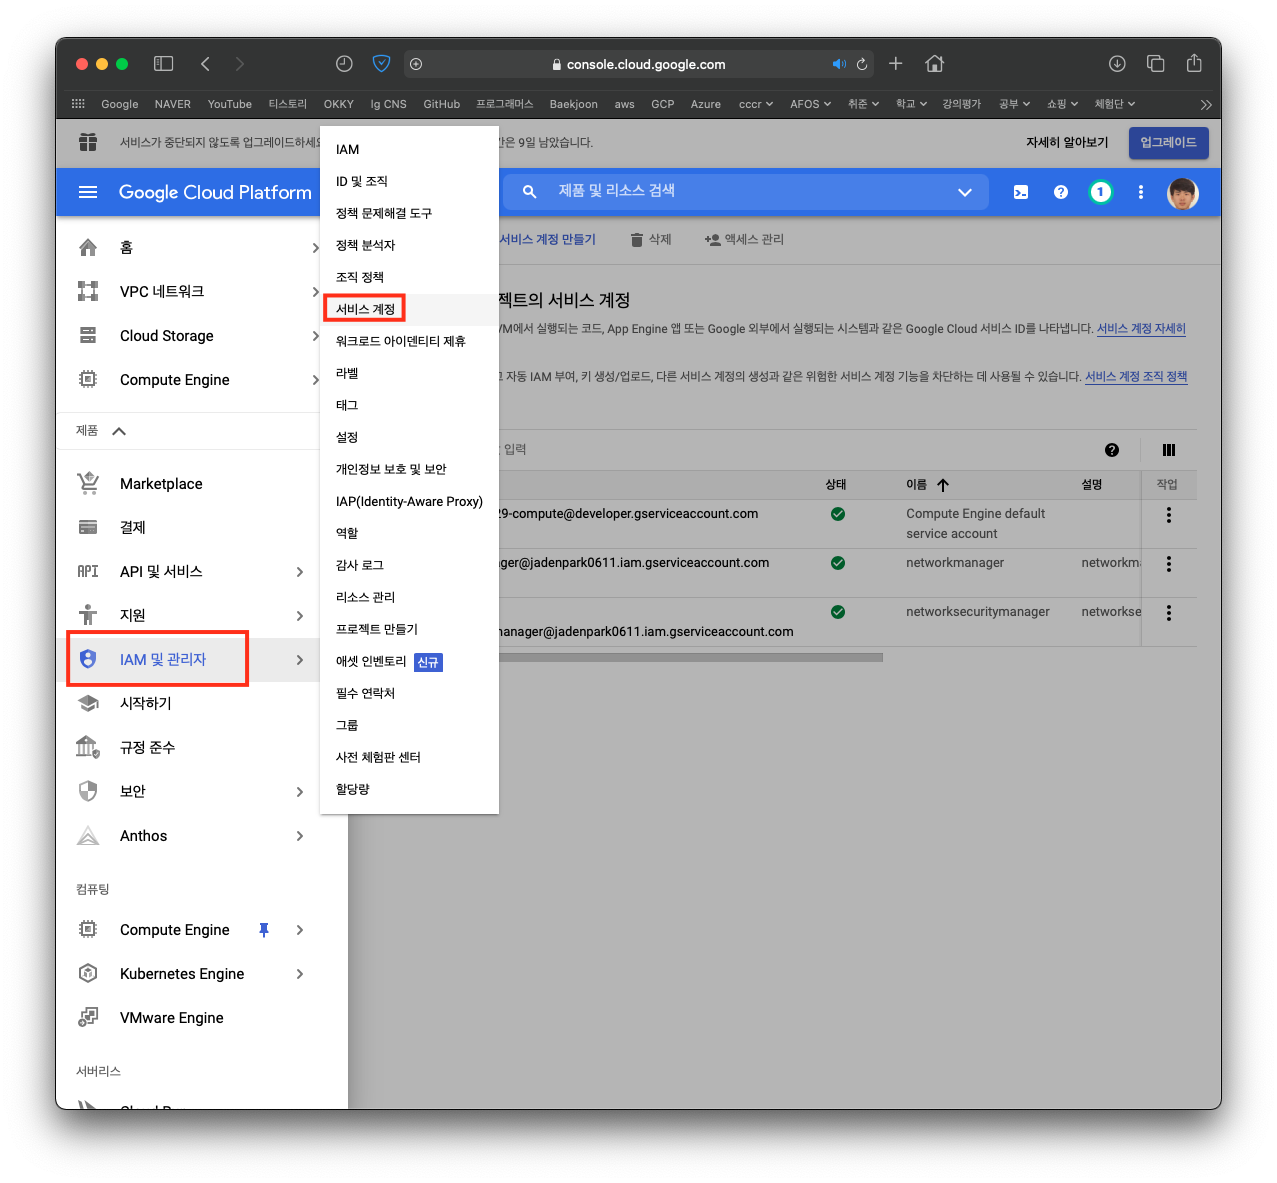Expand the search bar dropdown arrow
The height and width of the screenshot is (1183, 1277).
[965, 192]
